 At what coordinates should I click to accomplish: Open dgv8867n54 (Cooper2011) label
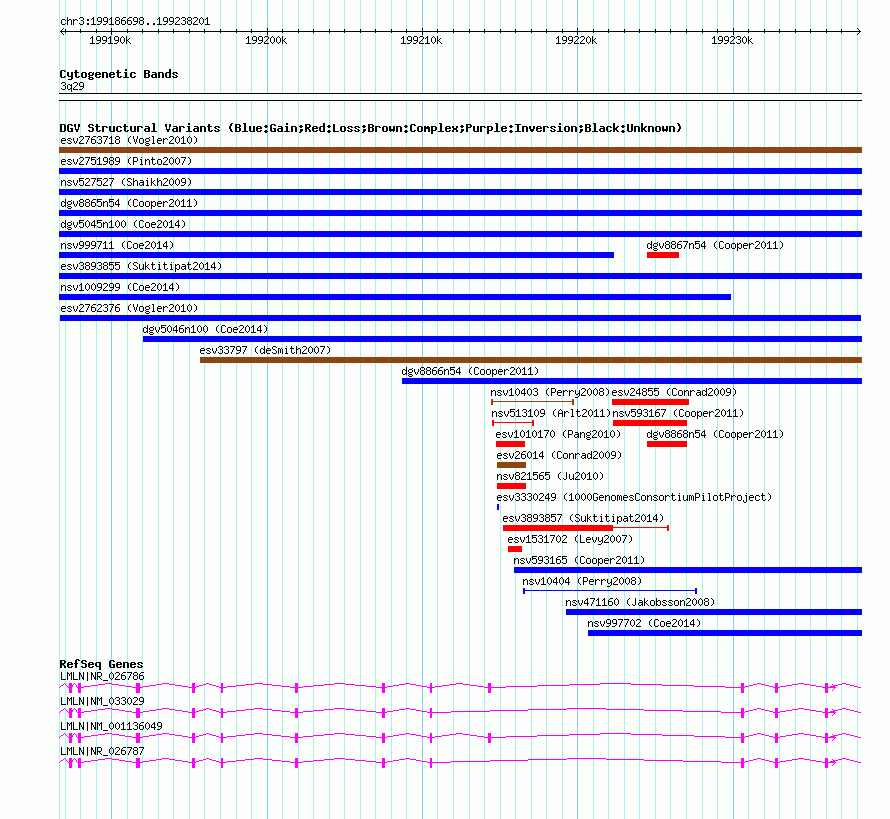(715, 245)
